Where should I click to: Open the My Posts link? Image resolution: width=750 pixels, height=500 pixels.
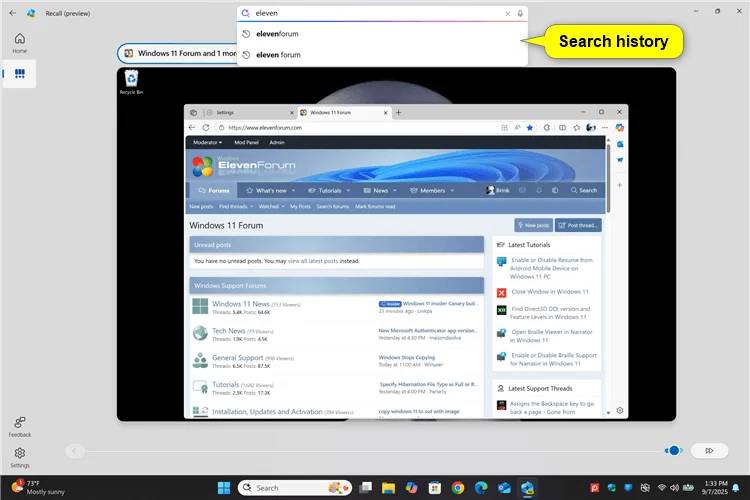300,207
